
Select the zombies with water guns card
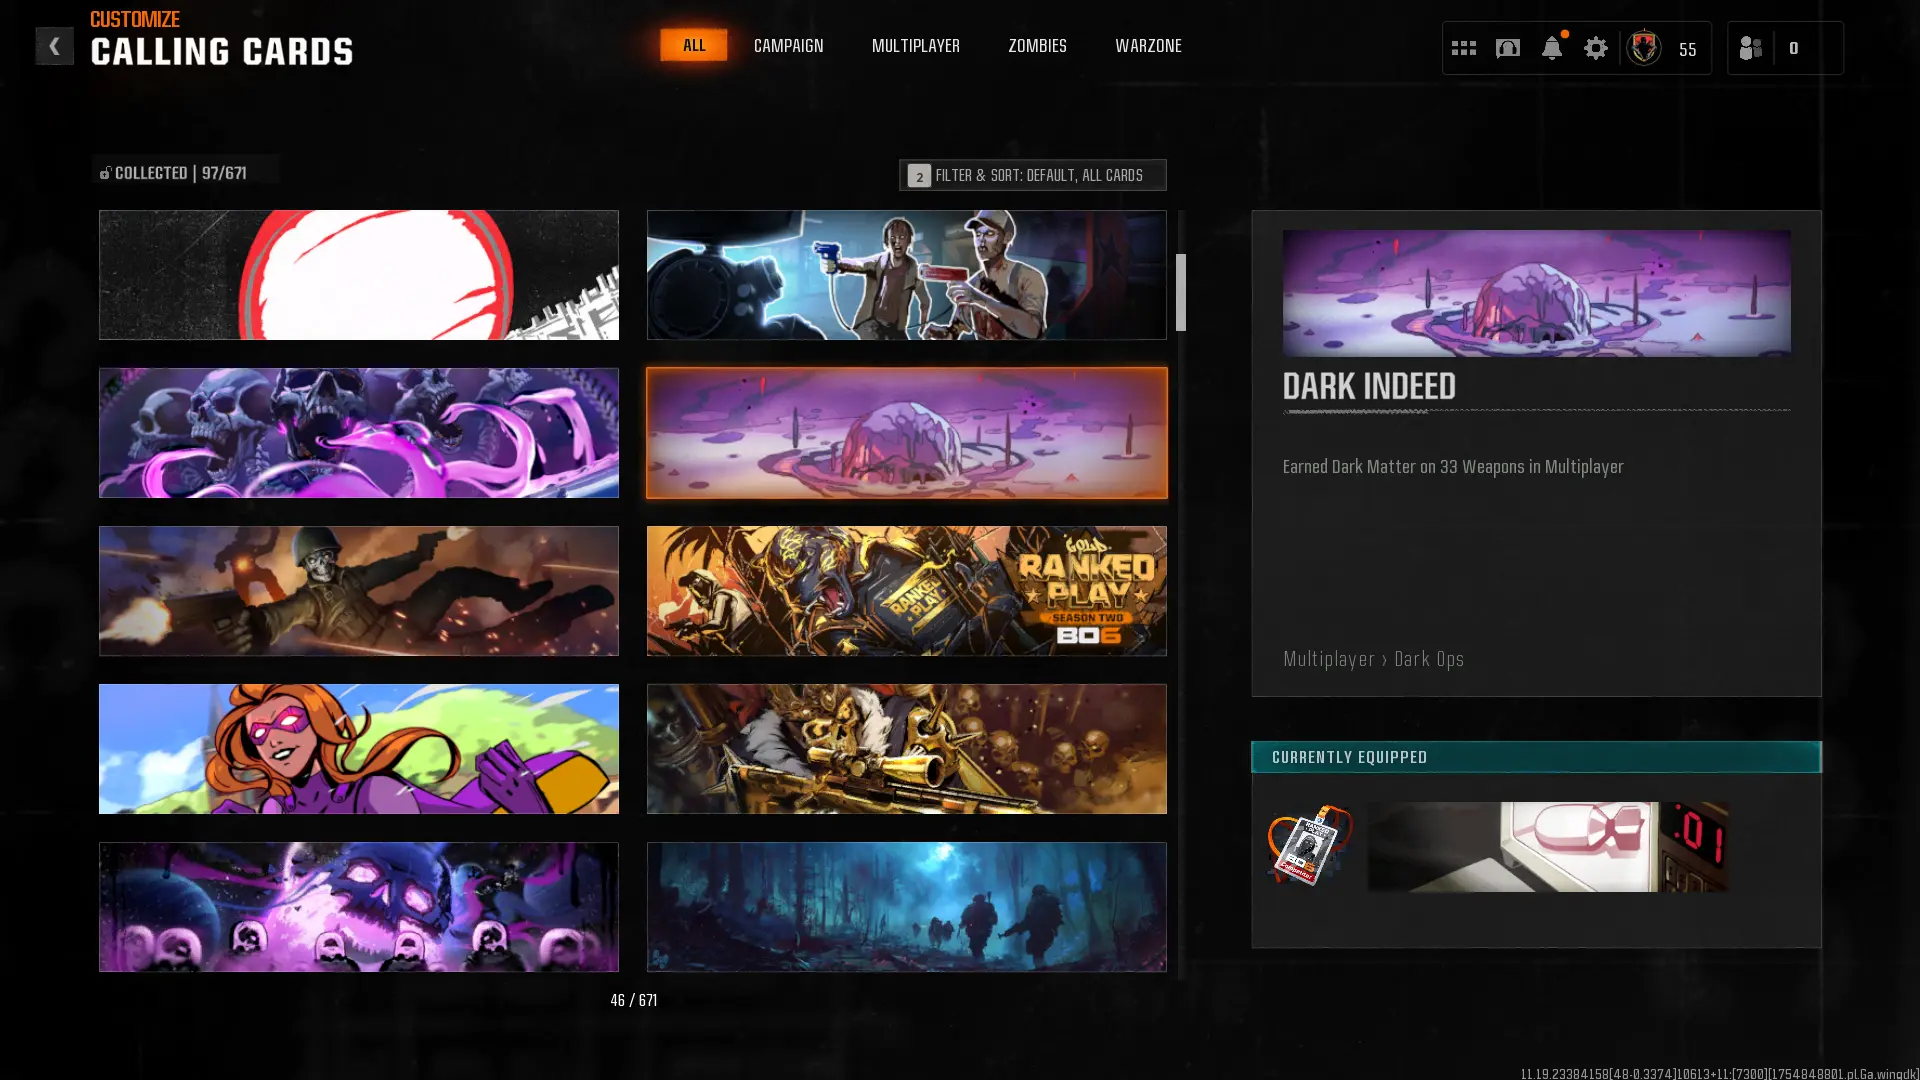tap(906, 275)
